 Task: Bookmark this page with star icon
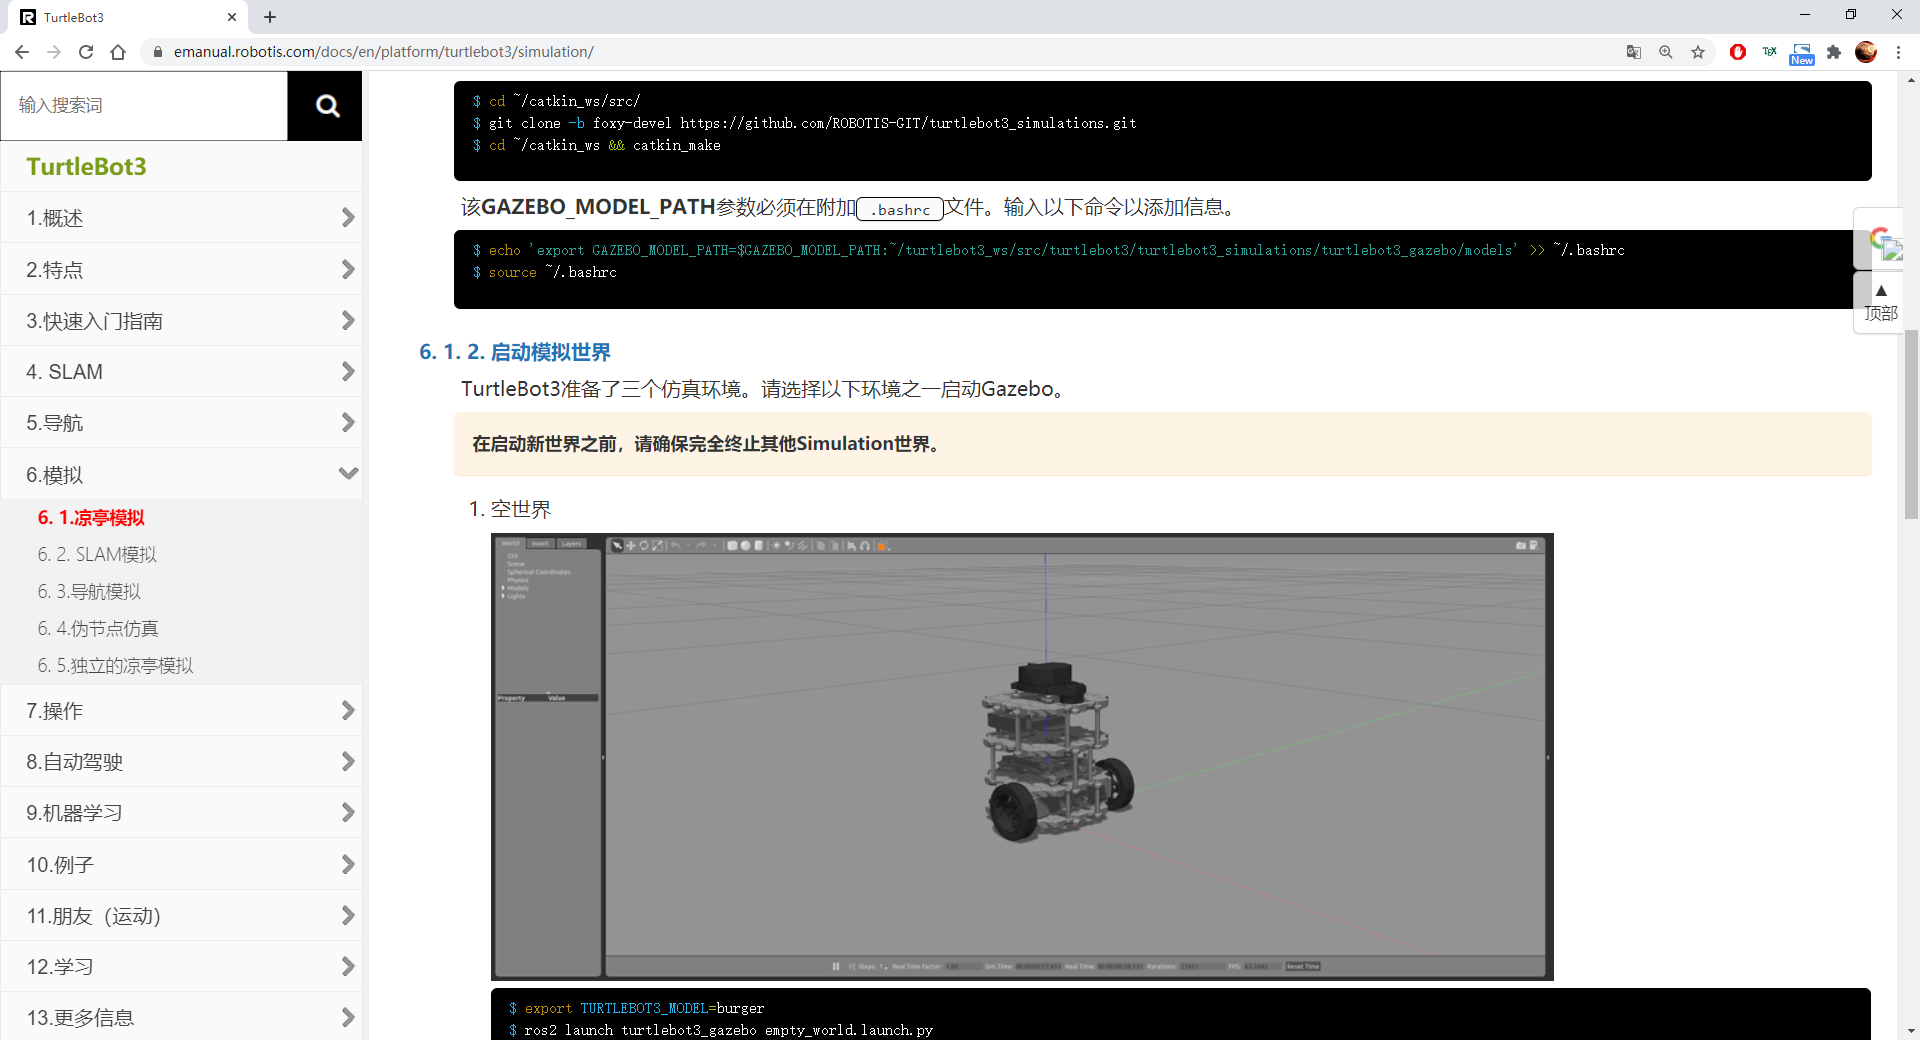1698,52
